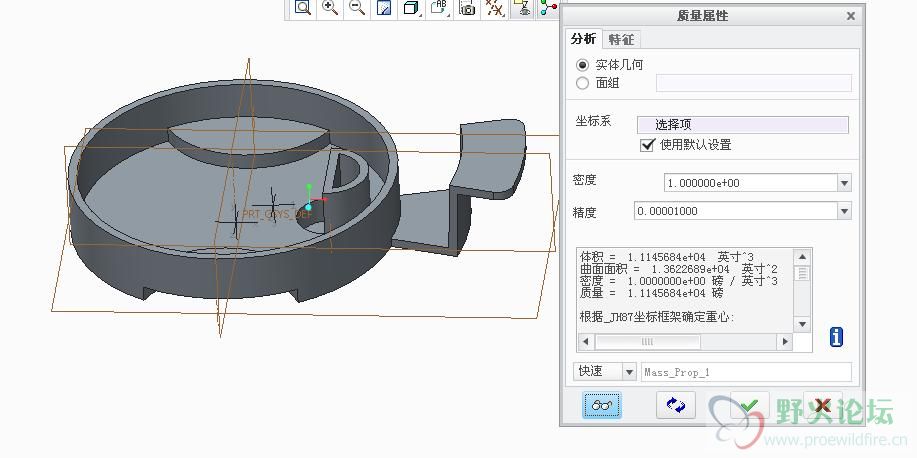Click the 精度 value field
This screenshot has height=458, width=917.
click(x=736, y=211)
